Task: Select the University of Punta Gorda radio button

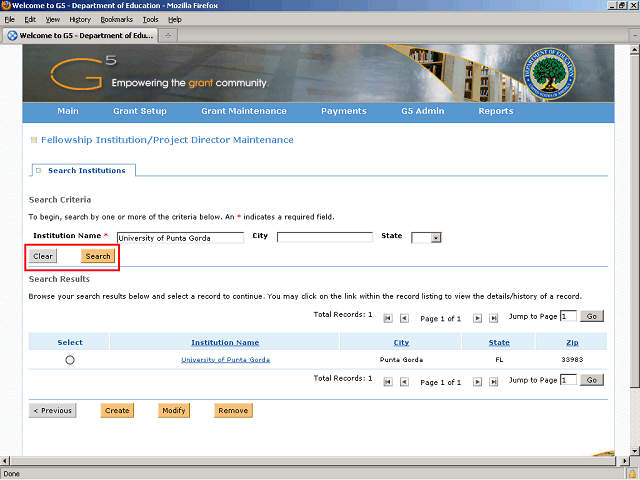Action: 70,360
